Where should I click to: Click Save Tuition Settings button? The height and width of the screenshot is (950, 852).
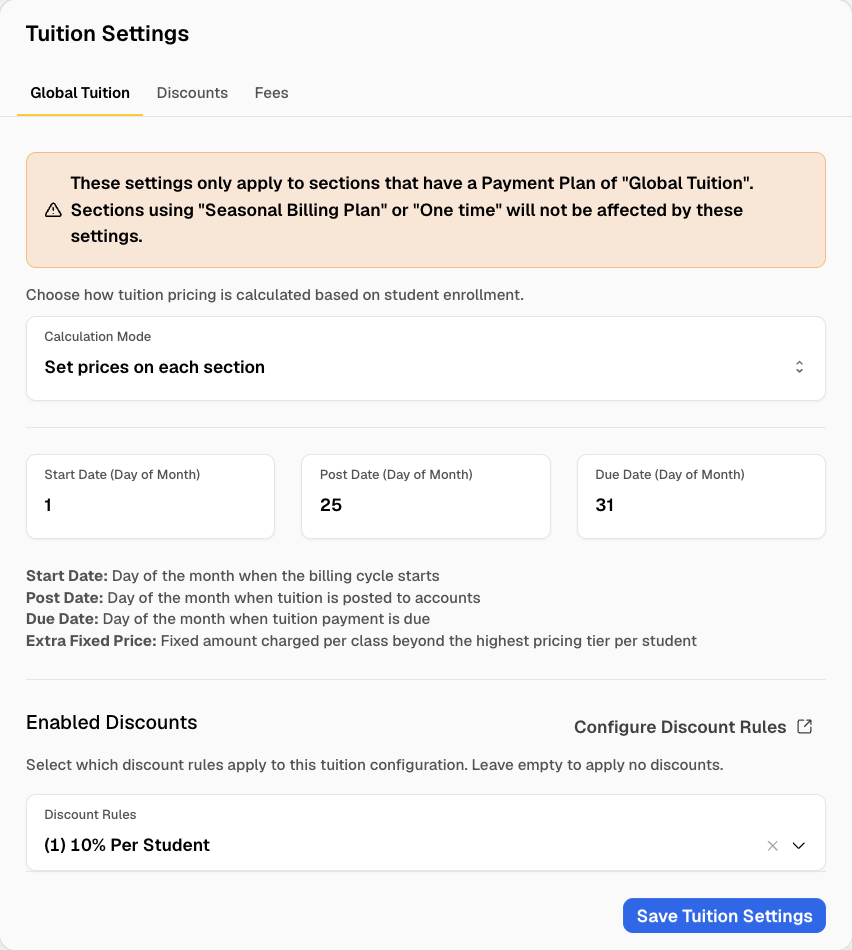(724, 915)
